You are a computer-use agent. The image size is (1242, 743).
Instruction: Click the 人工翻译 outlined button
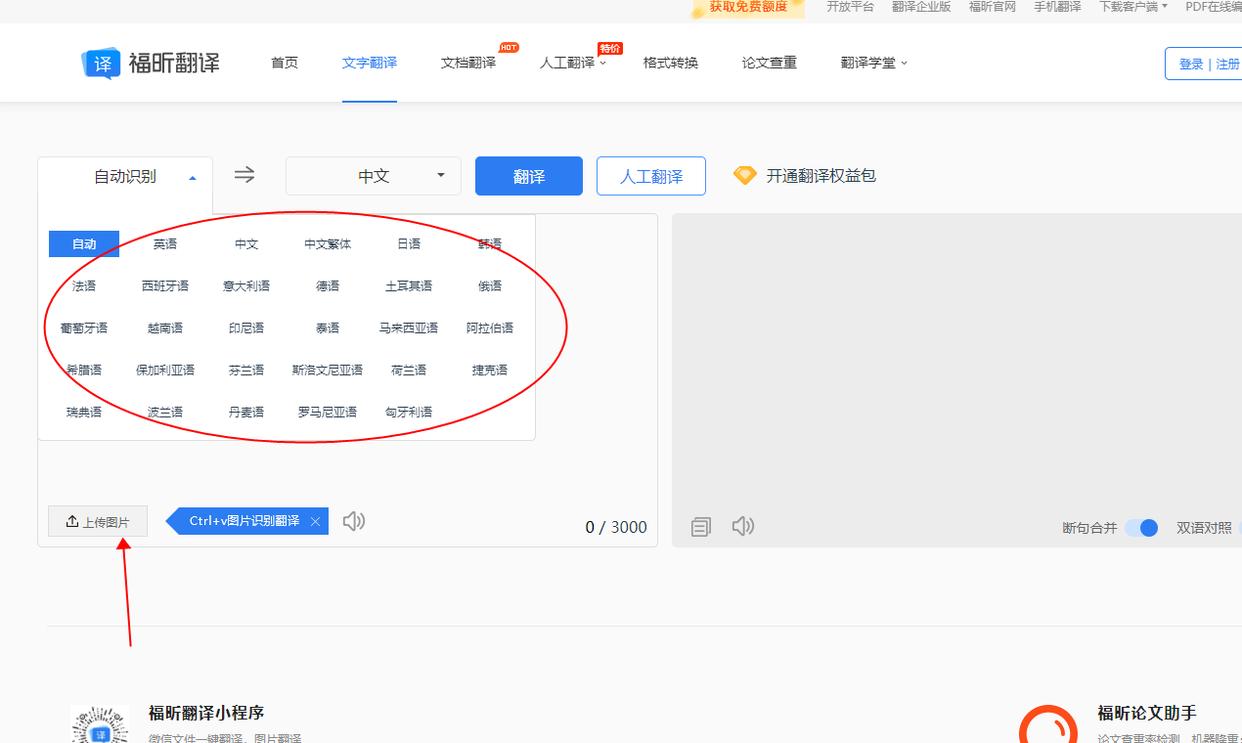[651, 176]
